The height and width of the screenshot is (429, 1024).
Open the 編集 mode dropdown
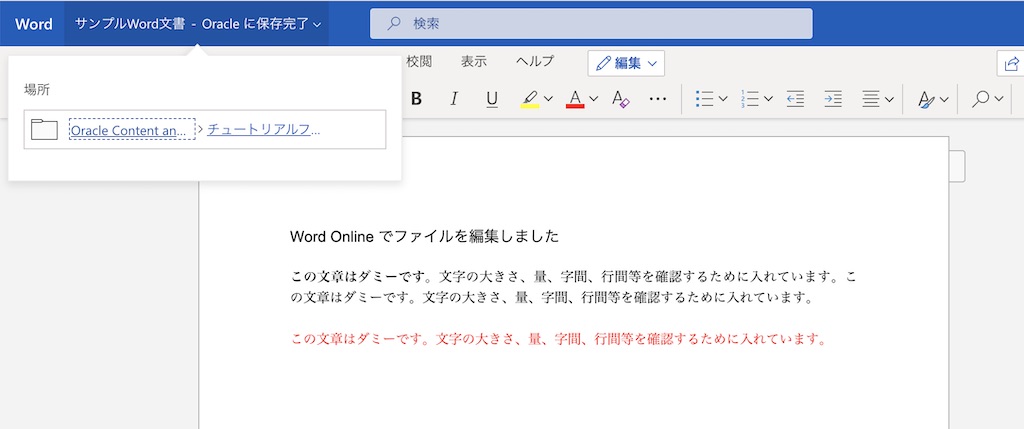tap(627, 63)
